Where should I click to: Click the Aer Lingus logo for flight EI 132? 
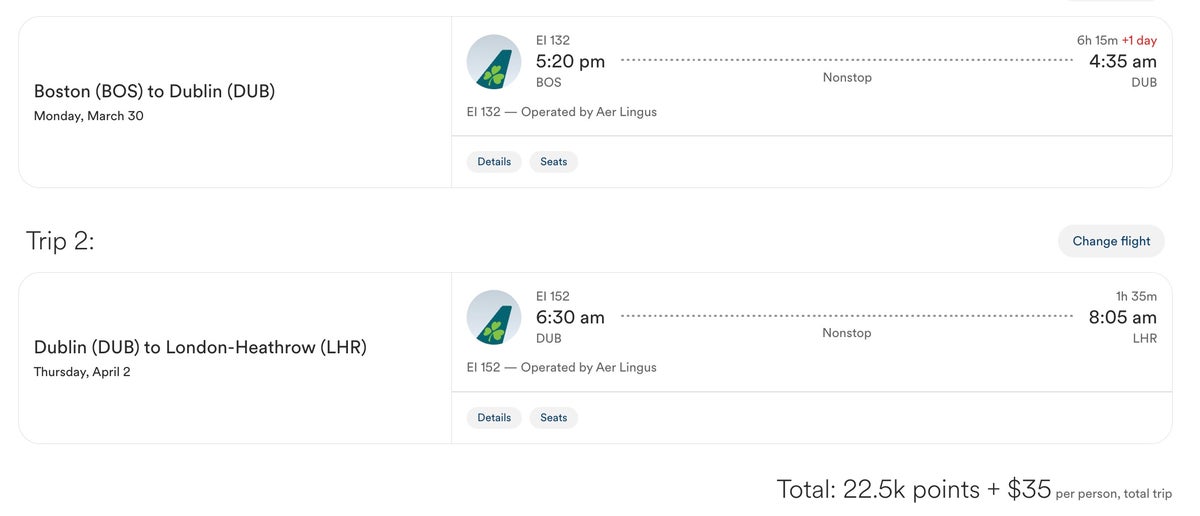pyautogui.click(x=494, y=62)
